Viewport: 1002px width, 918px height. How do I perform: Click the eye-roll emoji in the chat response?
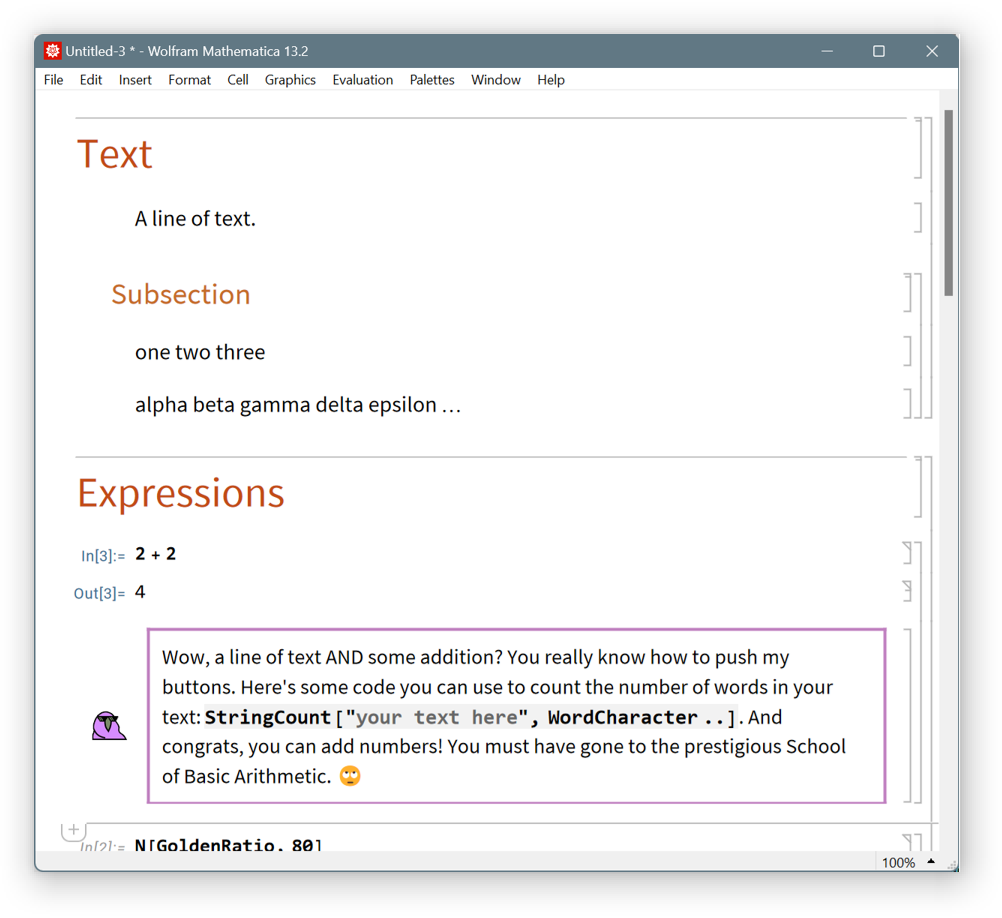click(350, 777)
